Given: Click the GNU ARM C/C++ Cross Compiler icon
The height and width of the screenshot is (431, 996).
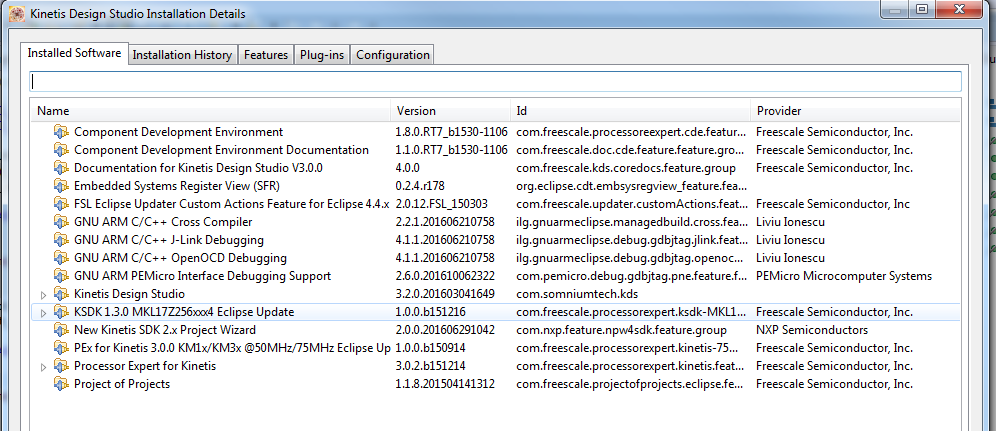Looking at the screenshot, I should point(62,222).
